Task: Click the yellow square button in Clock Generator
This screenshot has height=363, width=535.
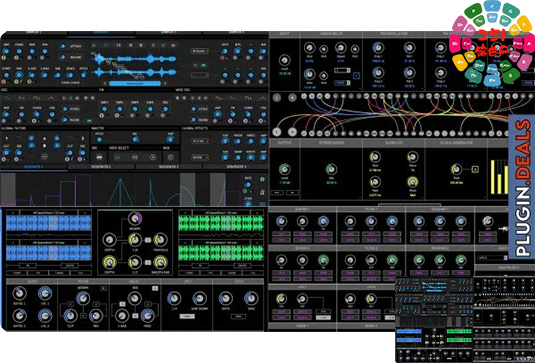Action: [475, 169]
